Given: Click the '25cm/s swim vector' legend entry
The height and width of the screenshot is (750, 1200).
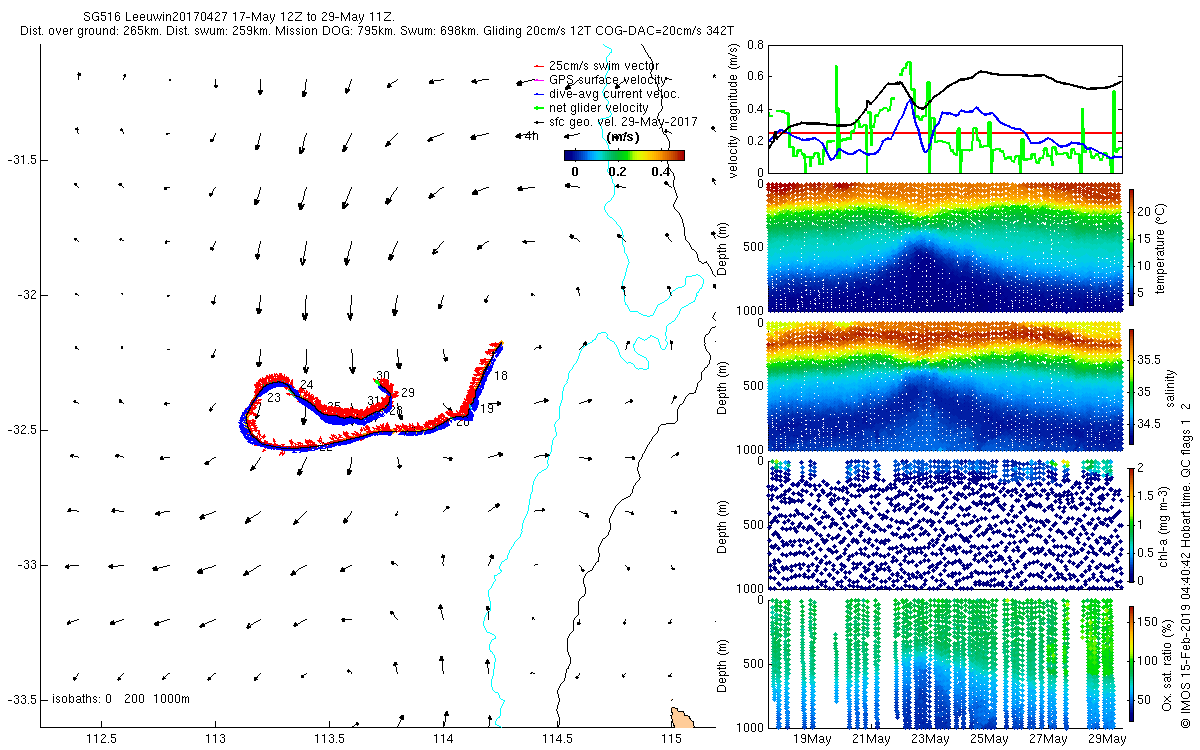Looking at the screenshot, I should 602,65.
